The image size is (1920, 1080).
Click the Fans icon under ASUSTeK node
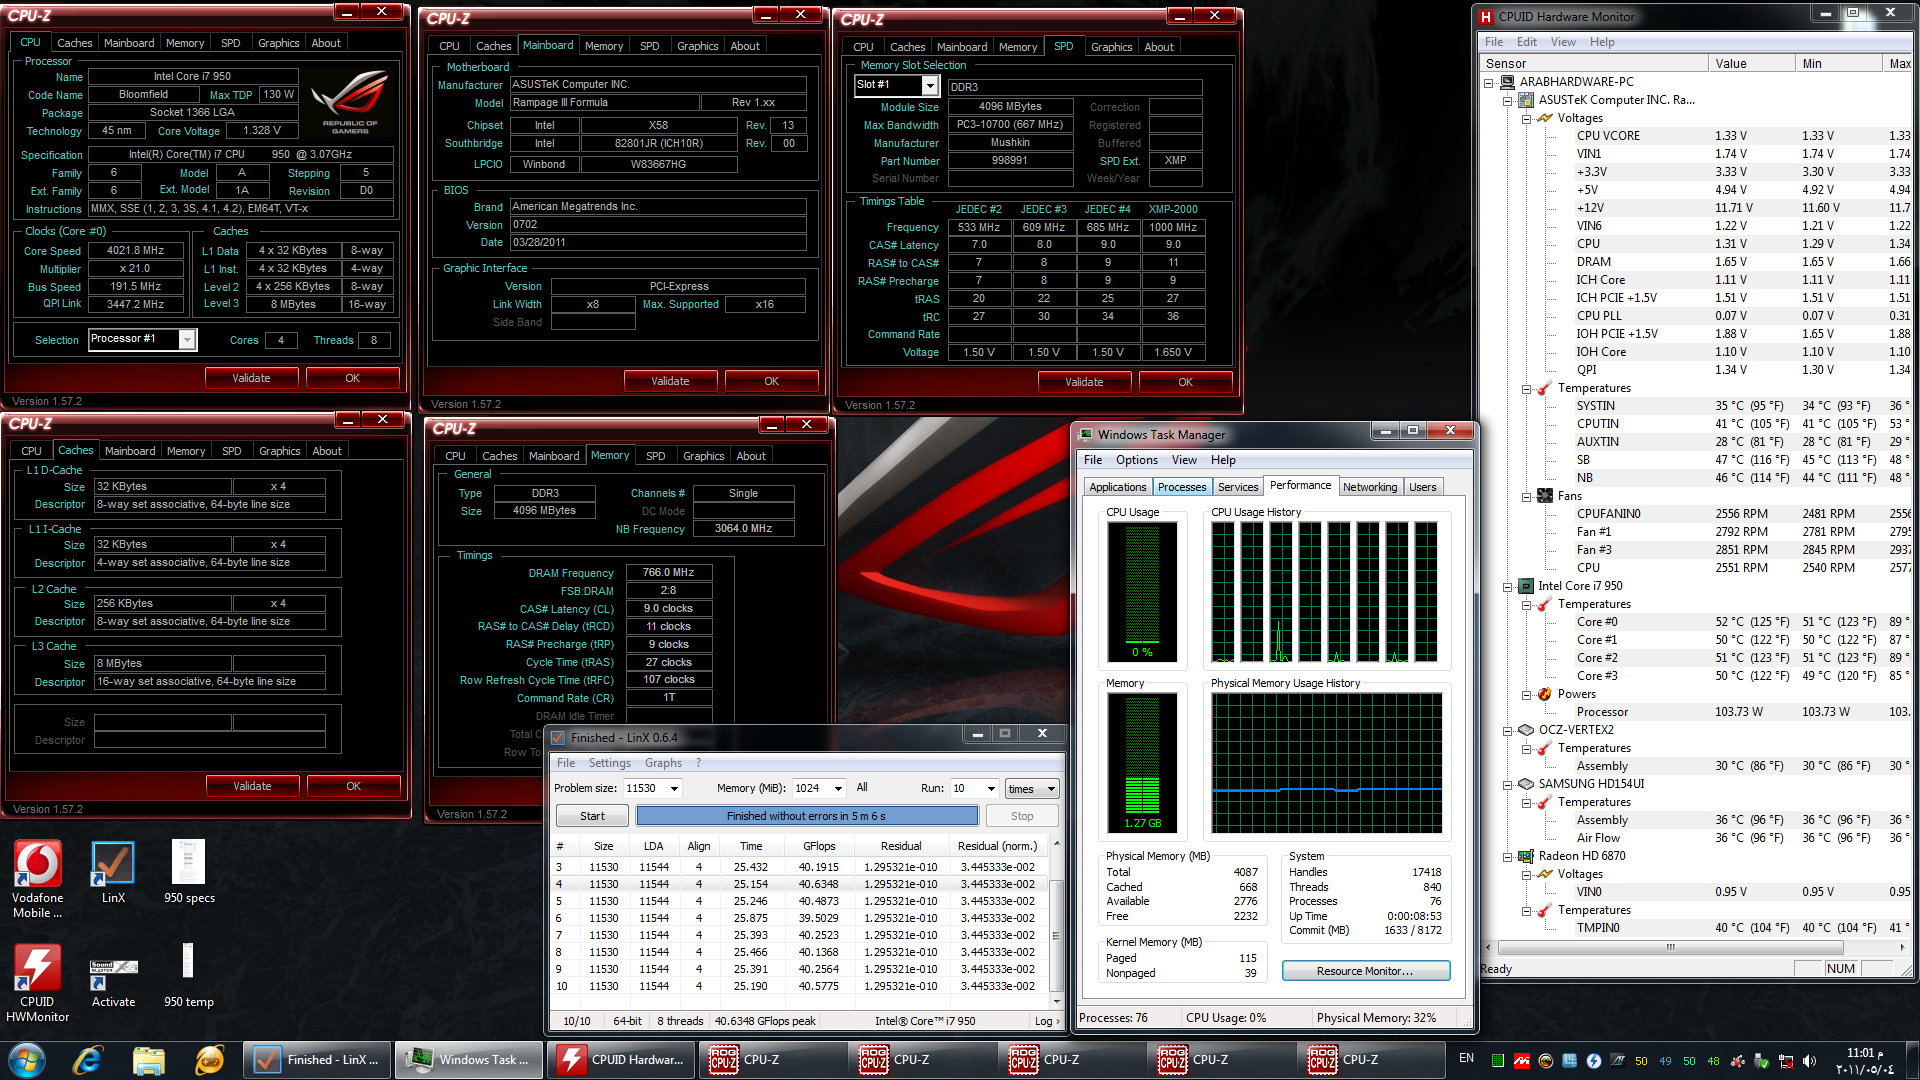1545,496
